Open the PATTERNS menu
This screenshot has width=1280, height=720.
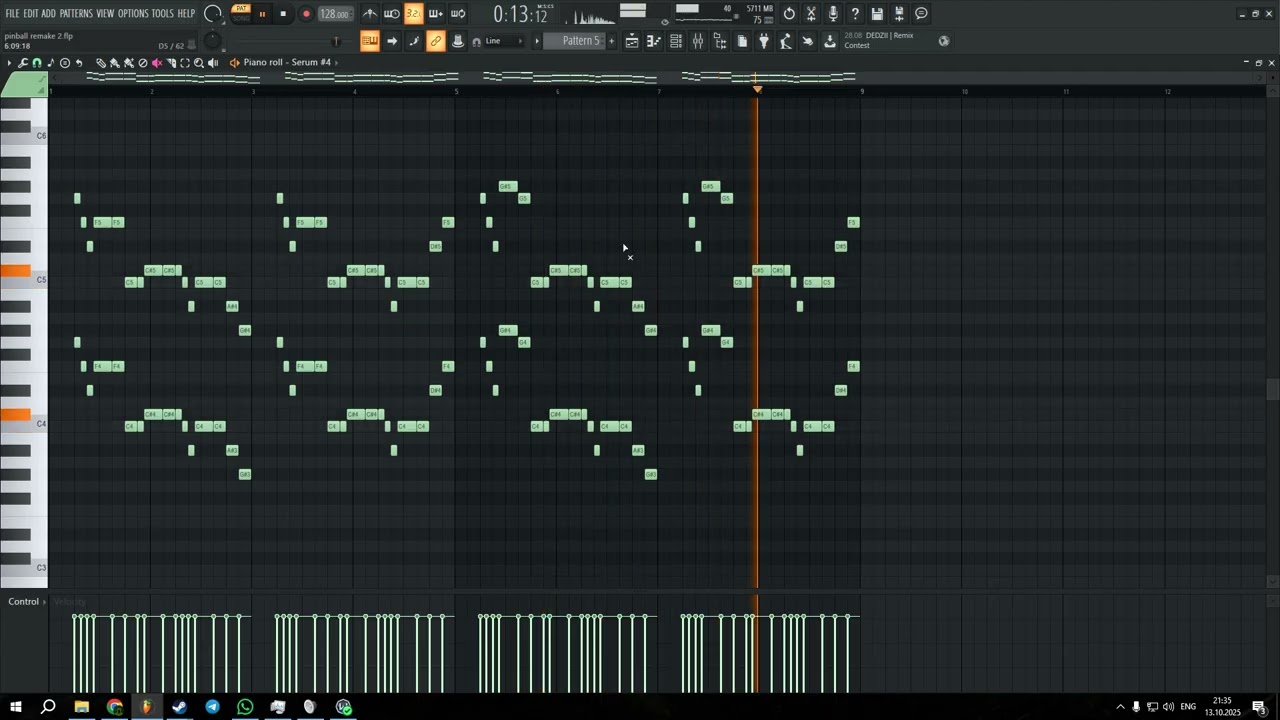[76, 14]
